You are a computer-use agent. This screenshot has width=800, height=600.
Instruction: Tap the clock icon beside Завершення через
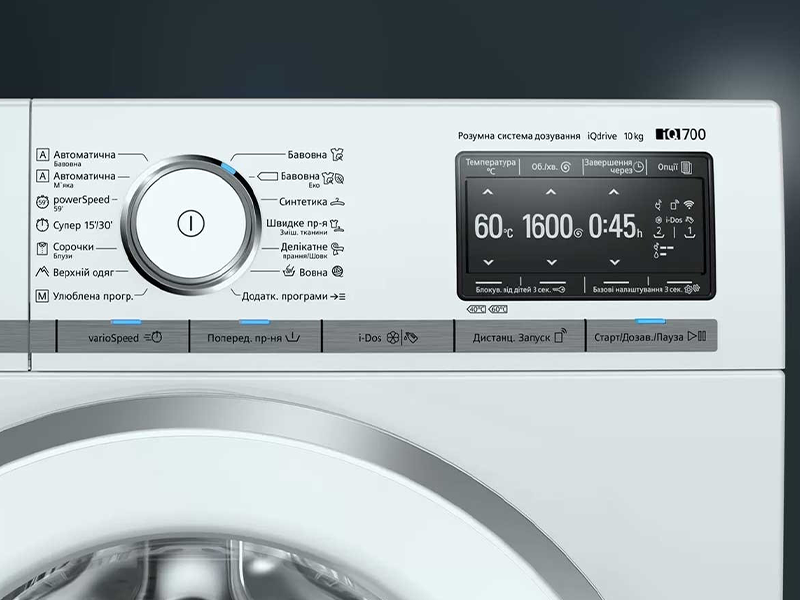[x=639, y=166]
